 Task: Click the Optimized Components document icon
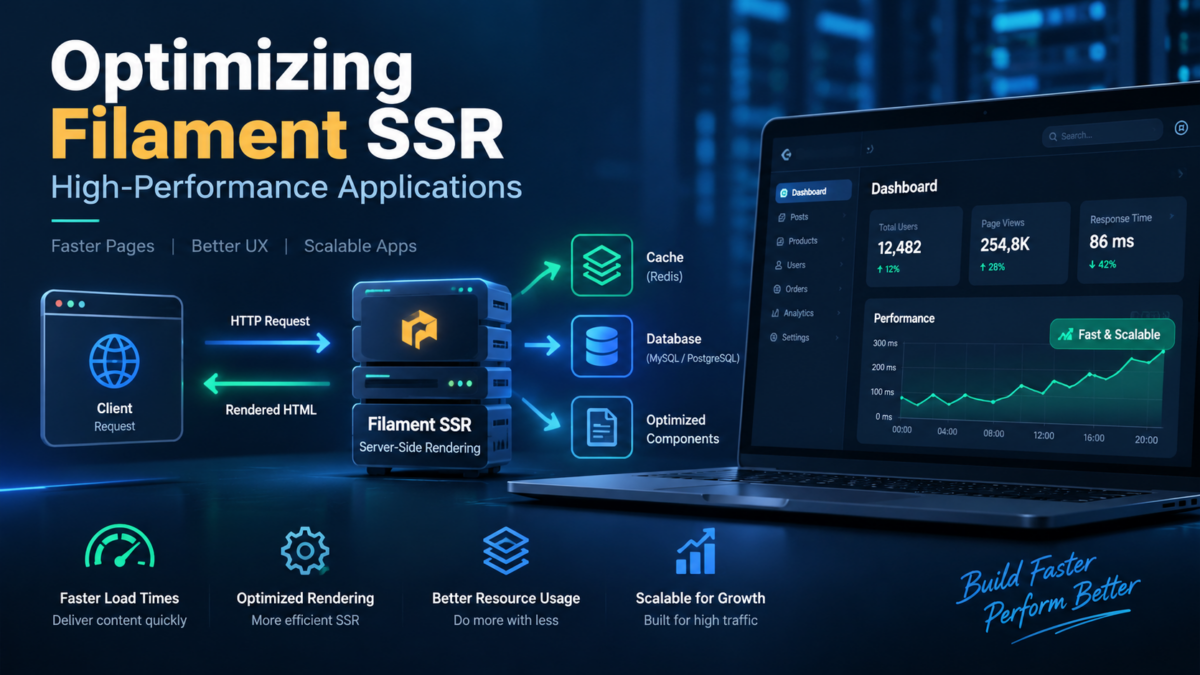point(603,427)
